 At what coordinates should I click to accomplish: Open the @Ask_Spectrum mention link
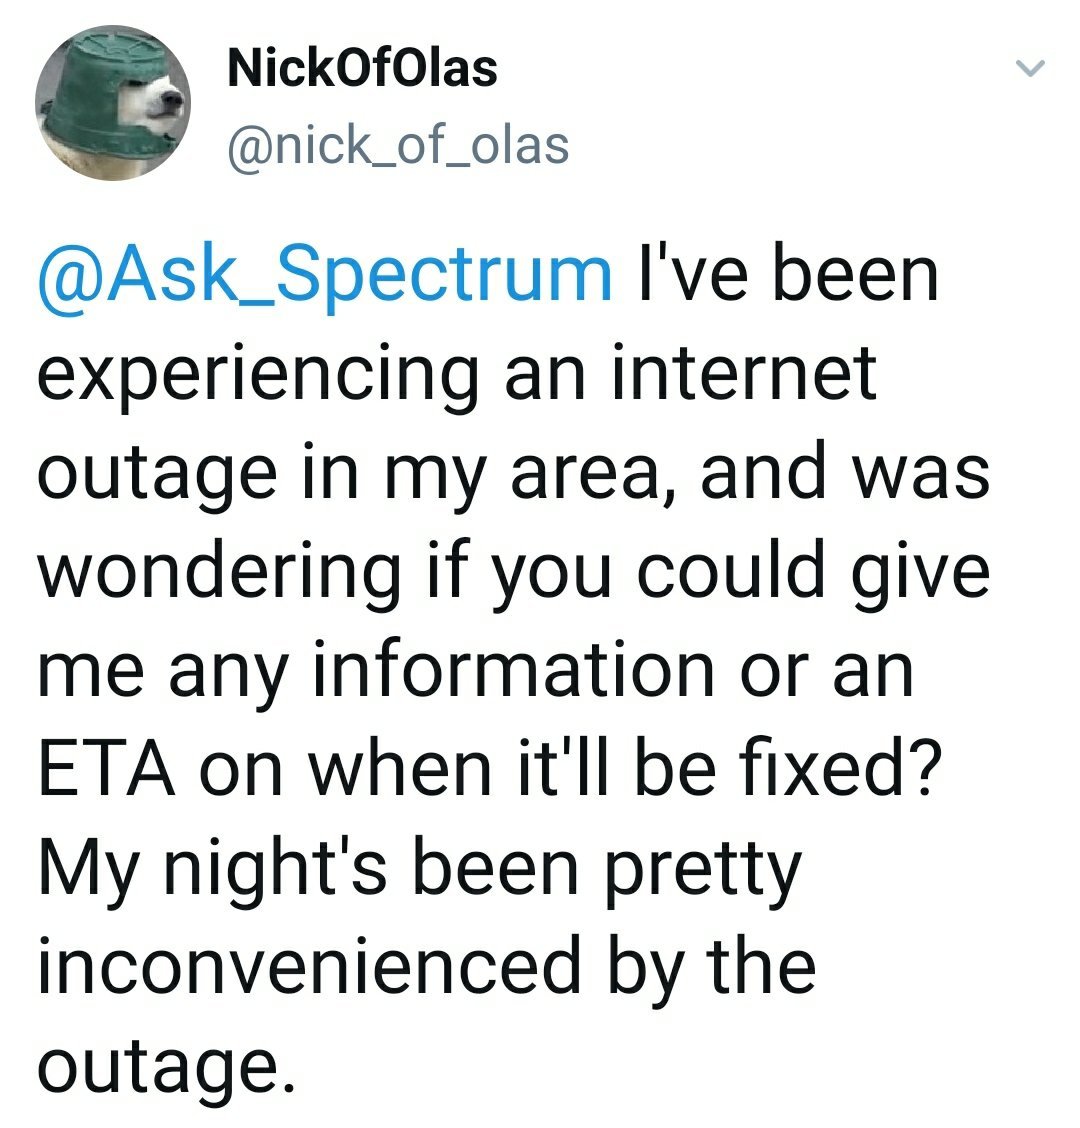pyautogui.click(x=325, y=275)
